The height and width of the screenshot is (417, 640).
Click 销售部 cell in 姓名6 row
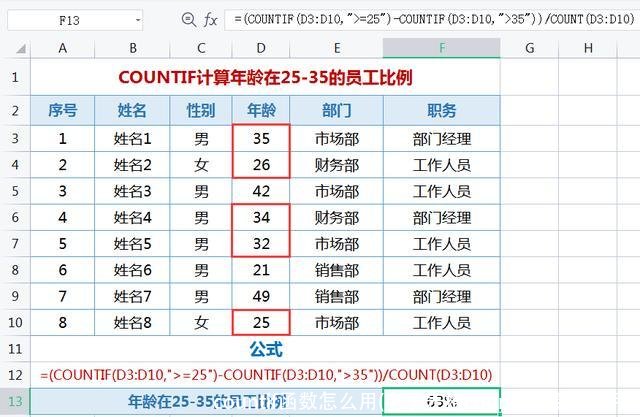(x=337, y=270)
